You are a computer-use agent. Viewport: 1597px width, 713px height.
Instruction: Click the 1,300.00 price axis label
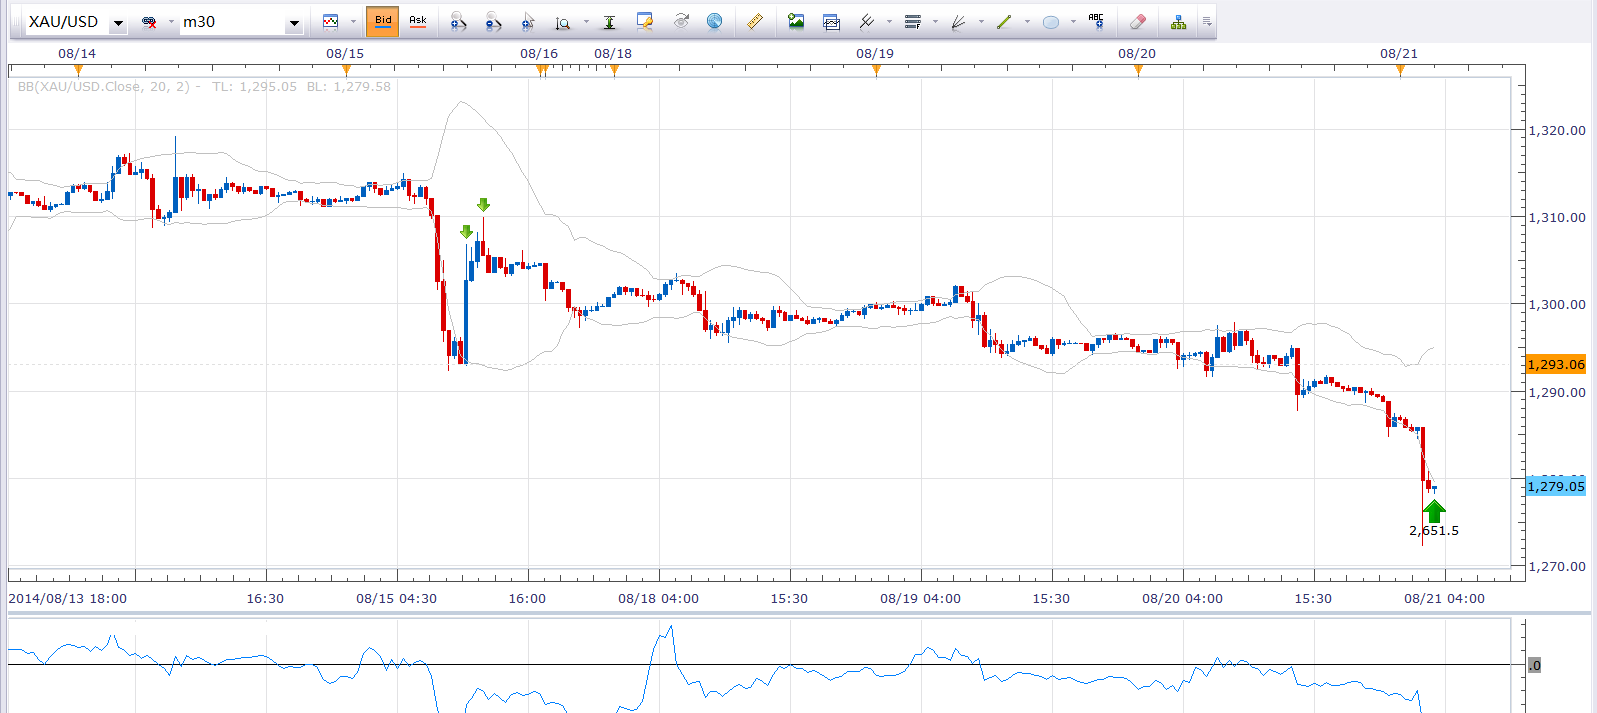coord(1557,304)
